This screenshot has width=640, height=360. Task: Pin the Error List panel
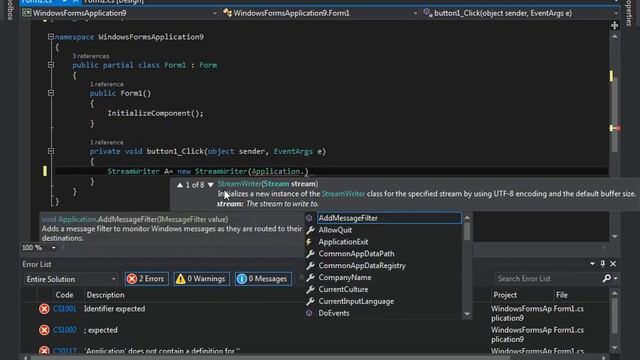(603, 264)
